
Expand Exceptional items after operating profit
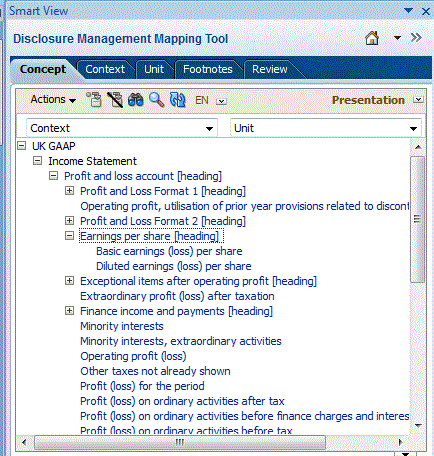point(69,281)
